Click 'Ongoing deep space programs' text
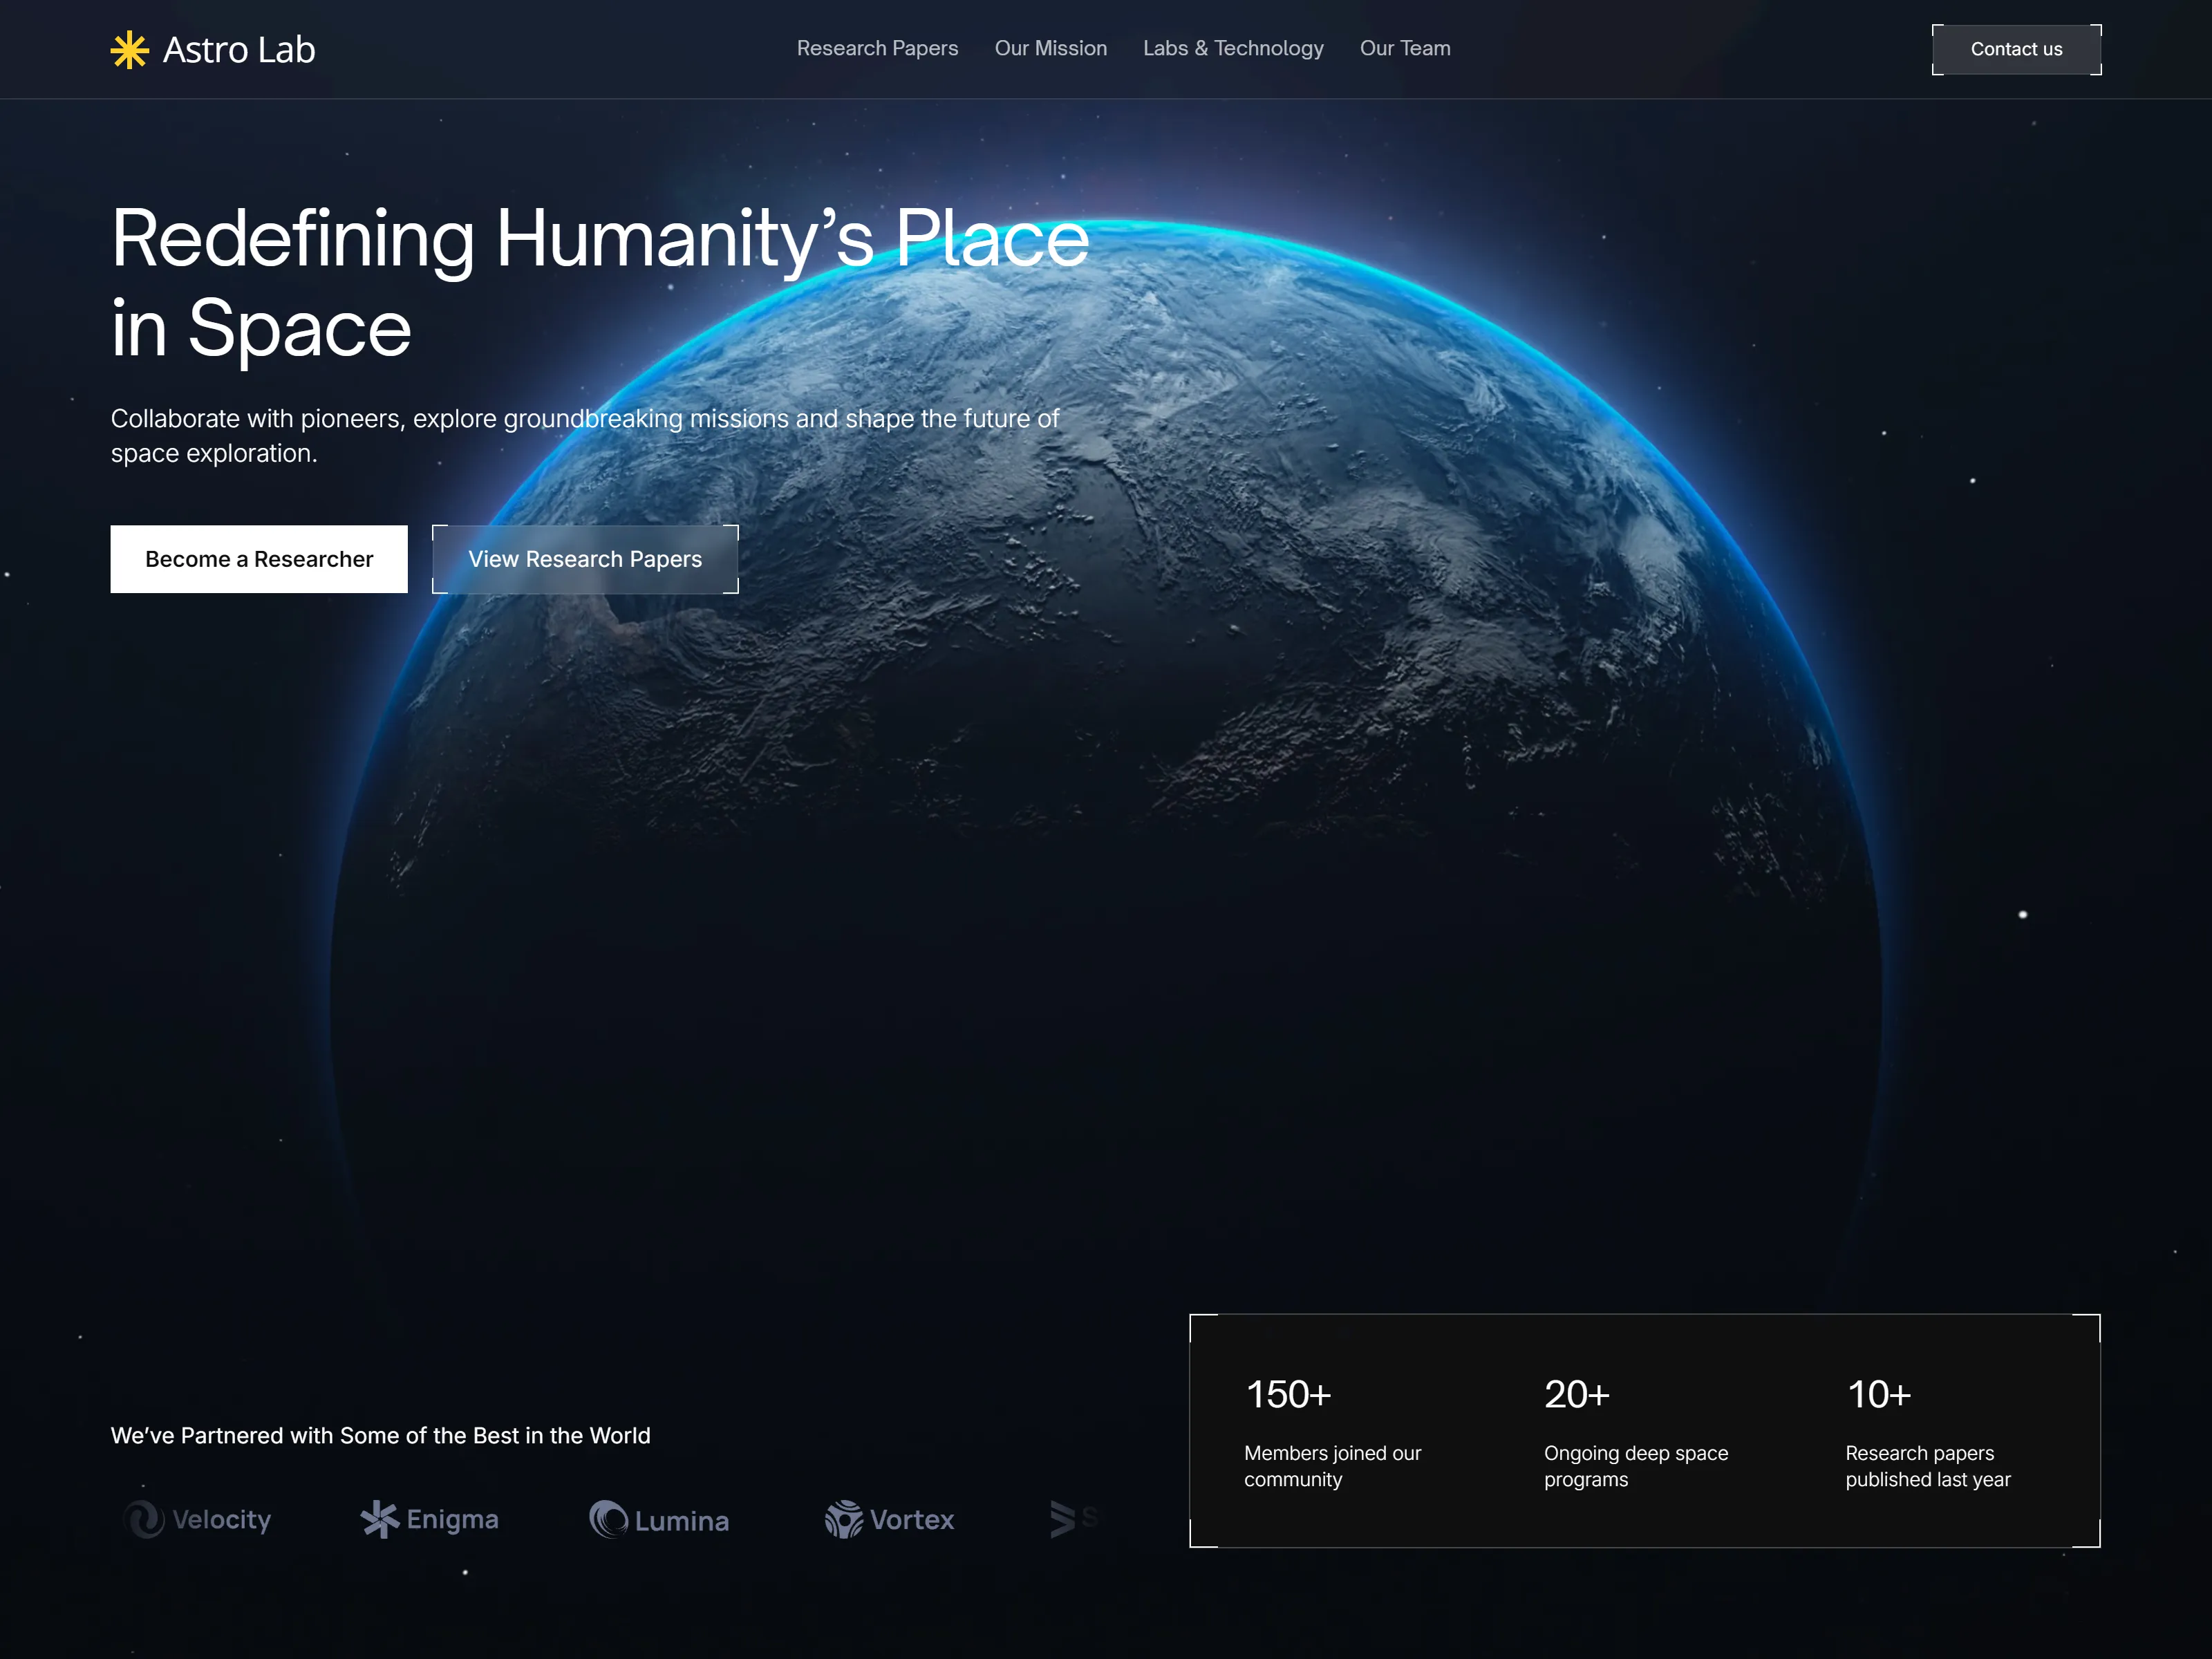The height and width of the screenshot is (1659, 2212). point(1636,1466)
